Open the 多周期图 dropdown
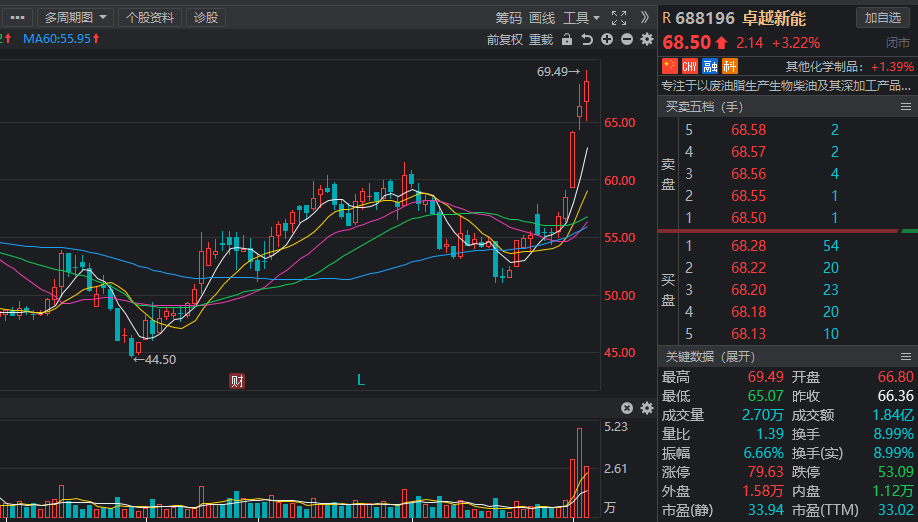The width and height of the screenshot is (918, 522). [75, 18]
